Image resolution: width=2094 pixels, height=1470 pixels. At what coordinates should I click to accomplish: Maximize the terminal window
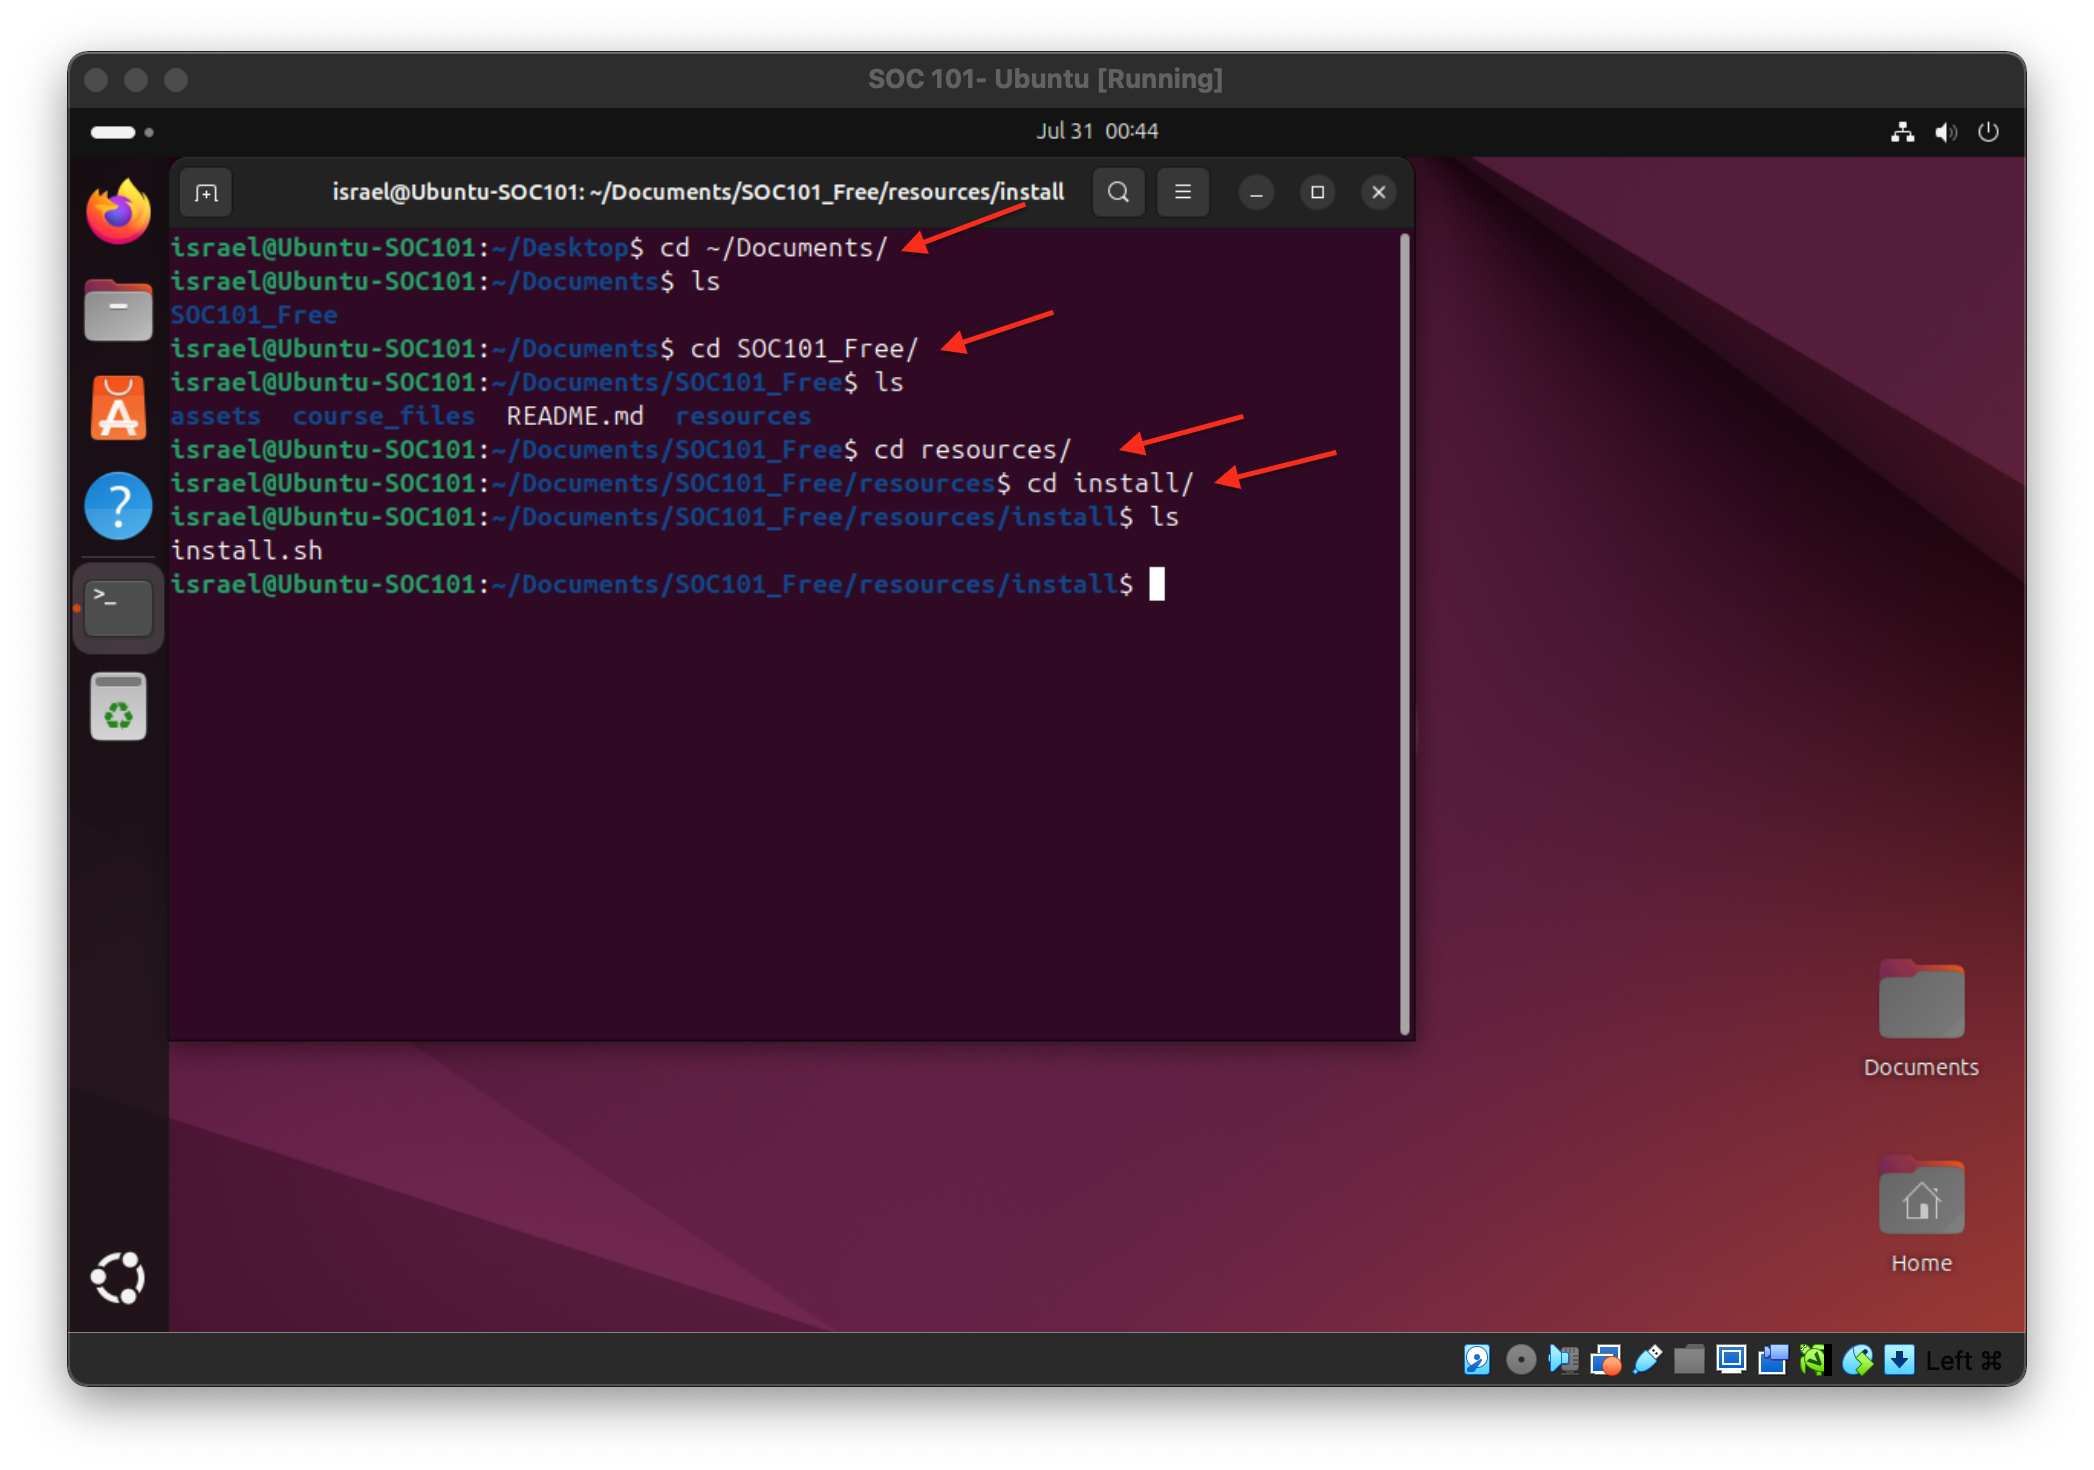click(x=1317, y=192)
